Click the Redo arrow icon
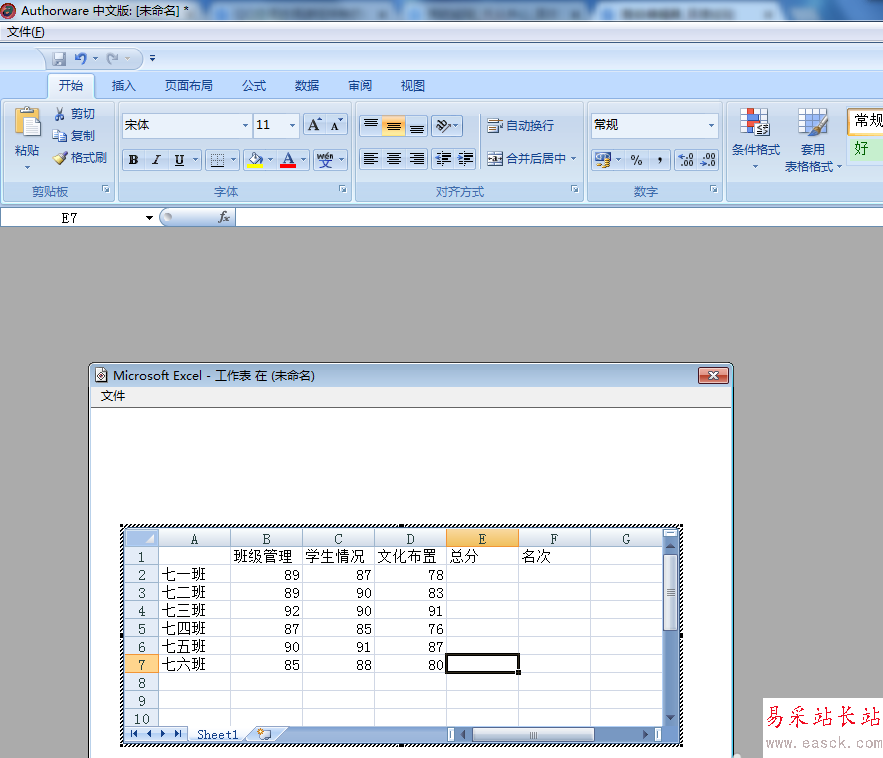Viewport: 883px width, 758px height. 113,59
